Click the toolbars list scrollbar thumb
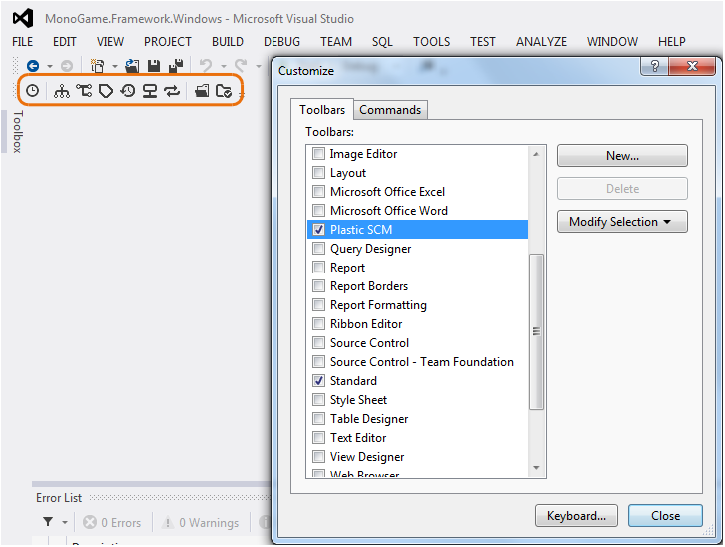Screen dimensions: 725x547 pyautogui.click(x=536, y=330)
